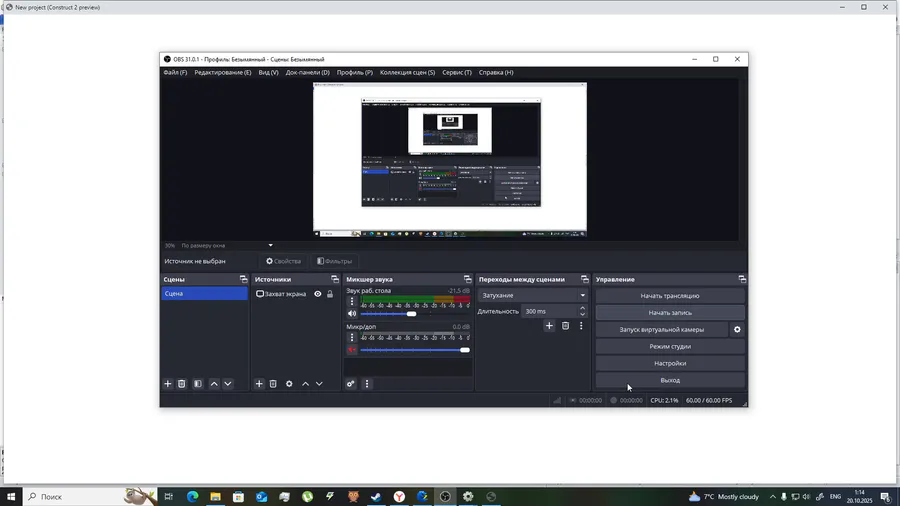The image size is (900, 506).
Task: Select Захват экрана source row
Action: (x=294, y=294)
